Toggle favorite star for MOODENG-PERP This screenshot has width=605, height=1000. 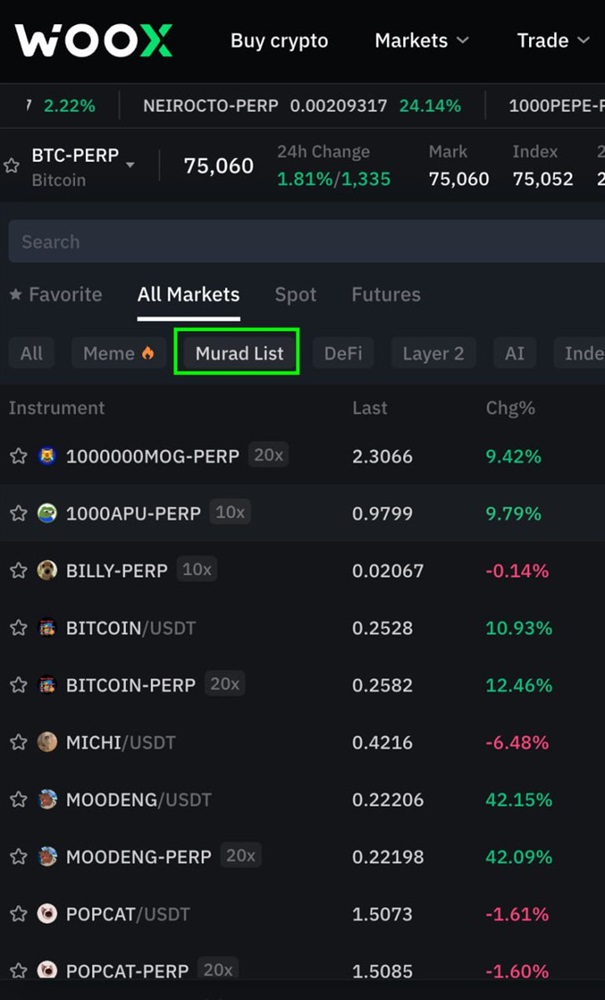pyautogui.click(x=18, y=857)
